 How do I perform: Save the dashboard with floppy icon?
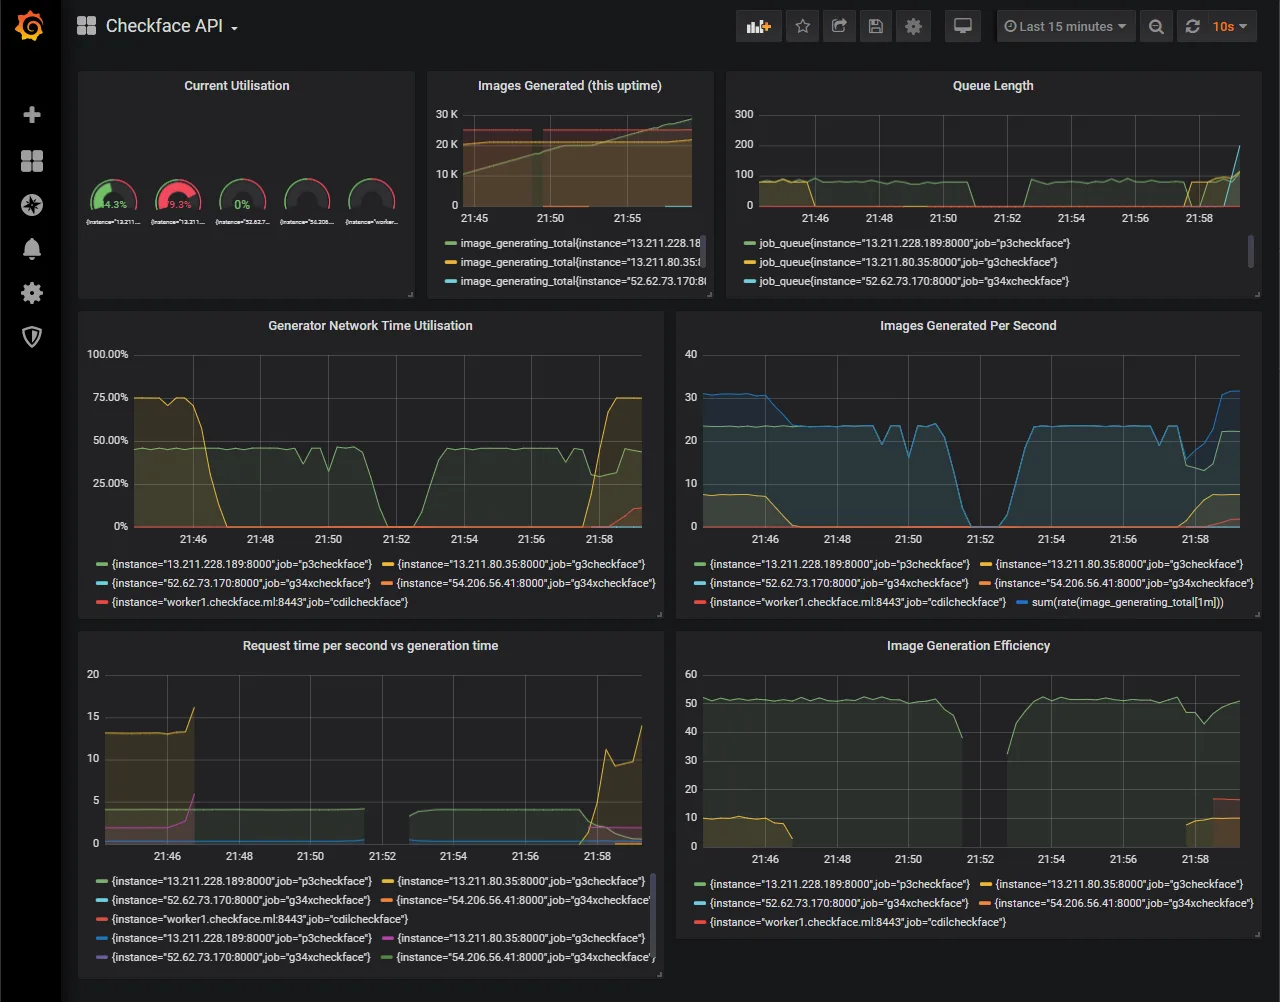876,27
